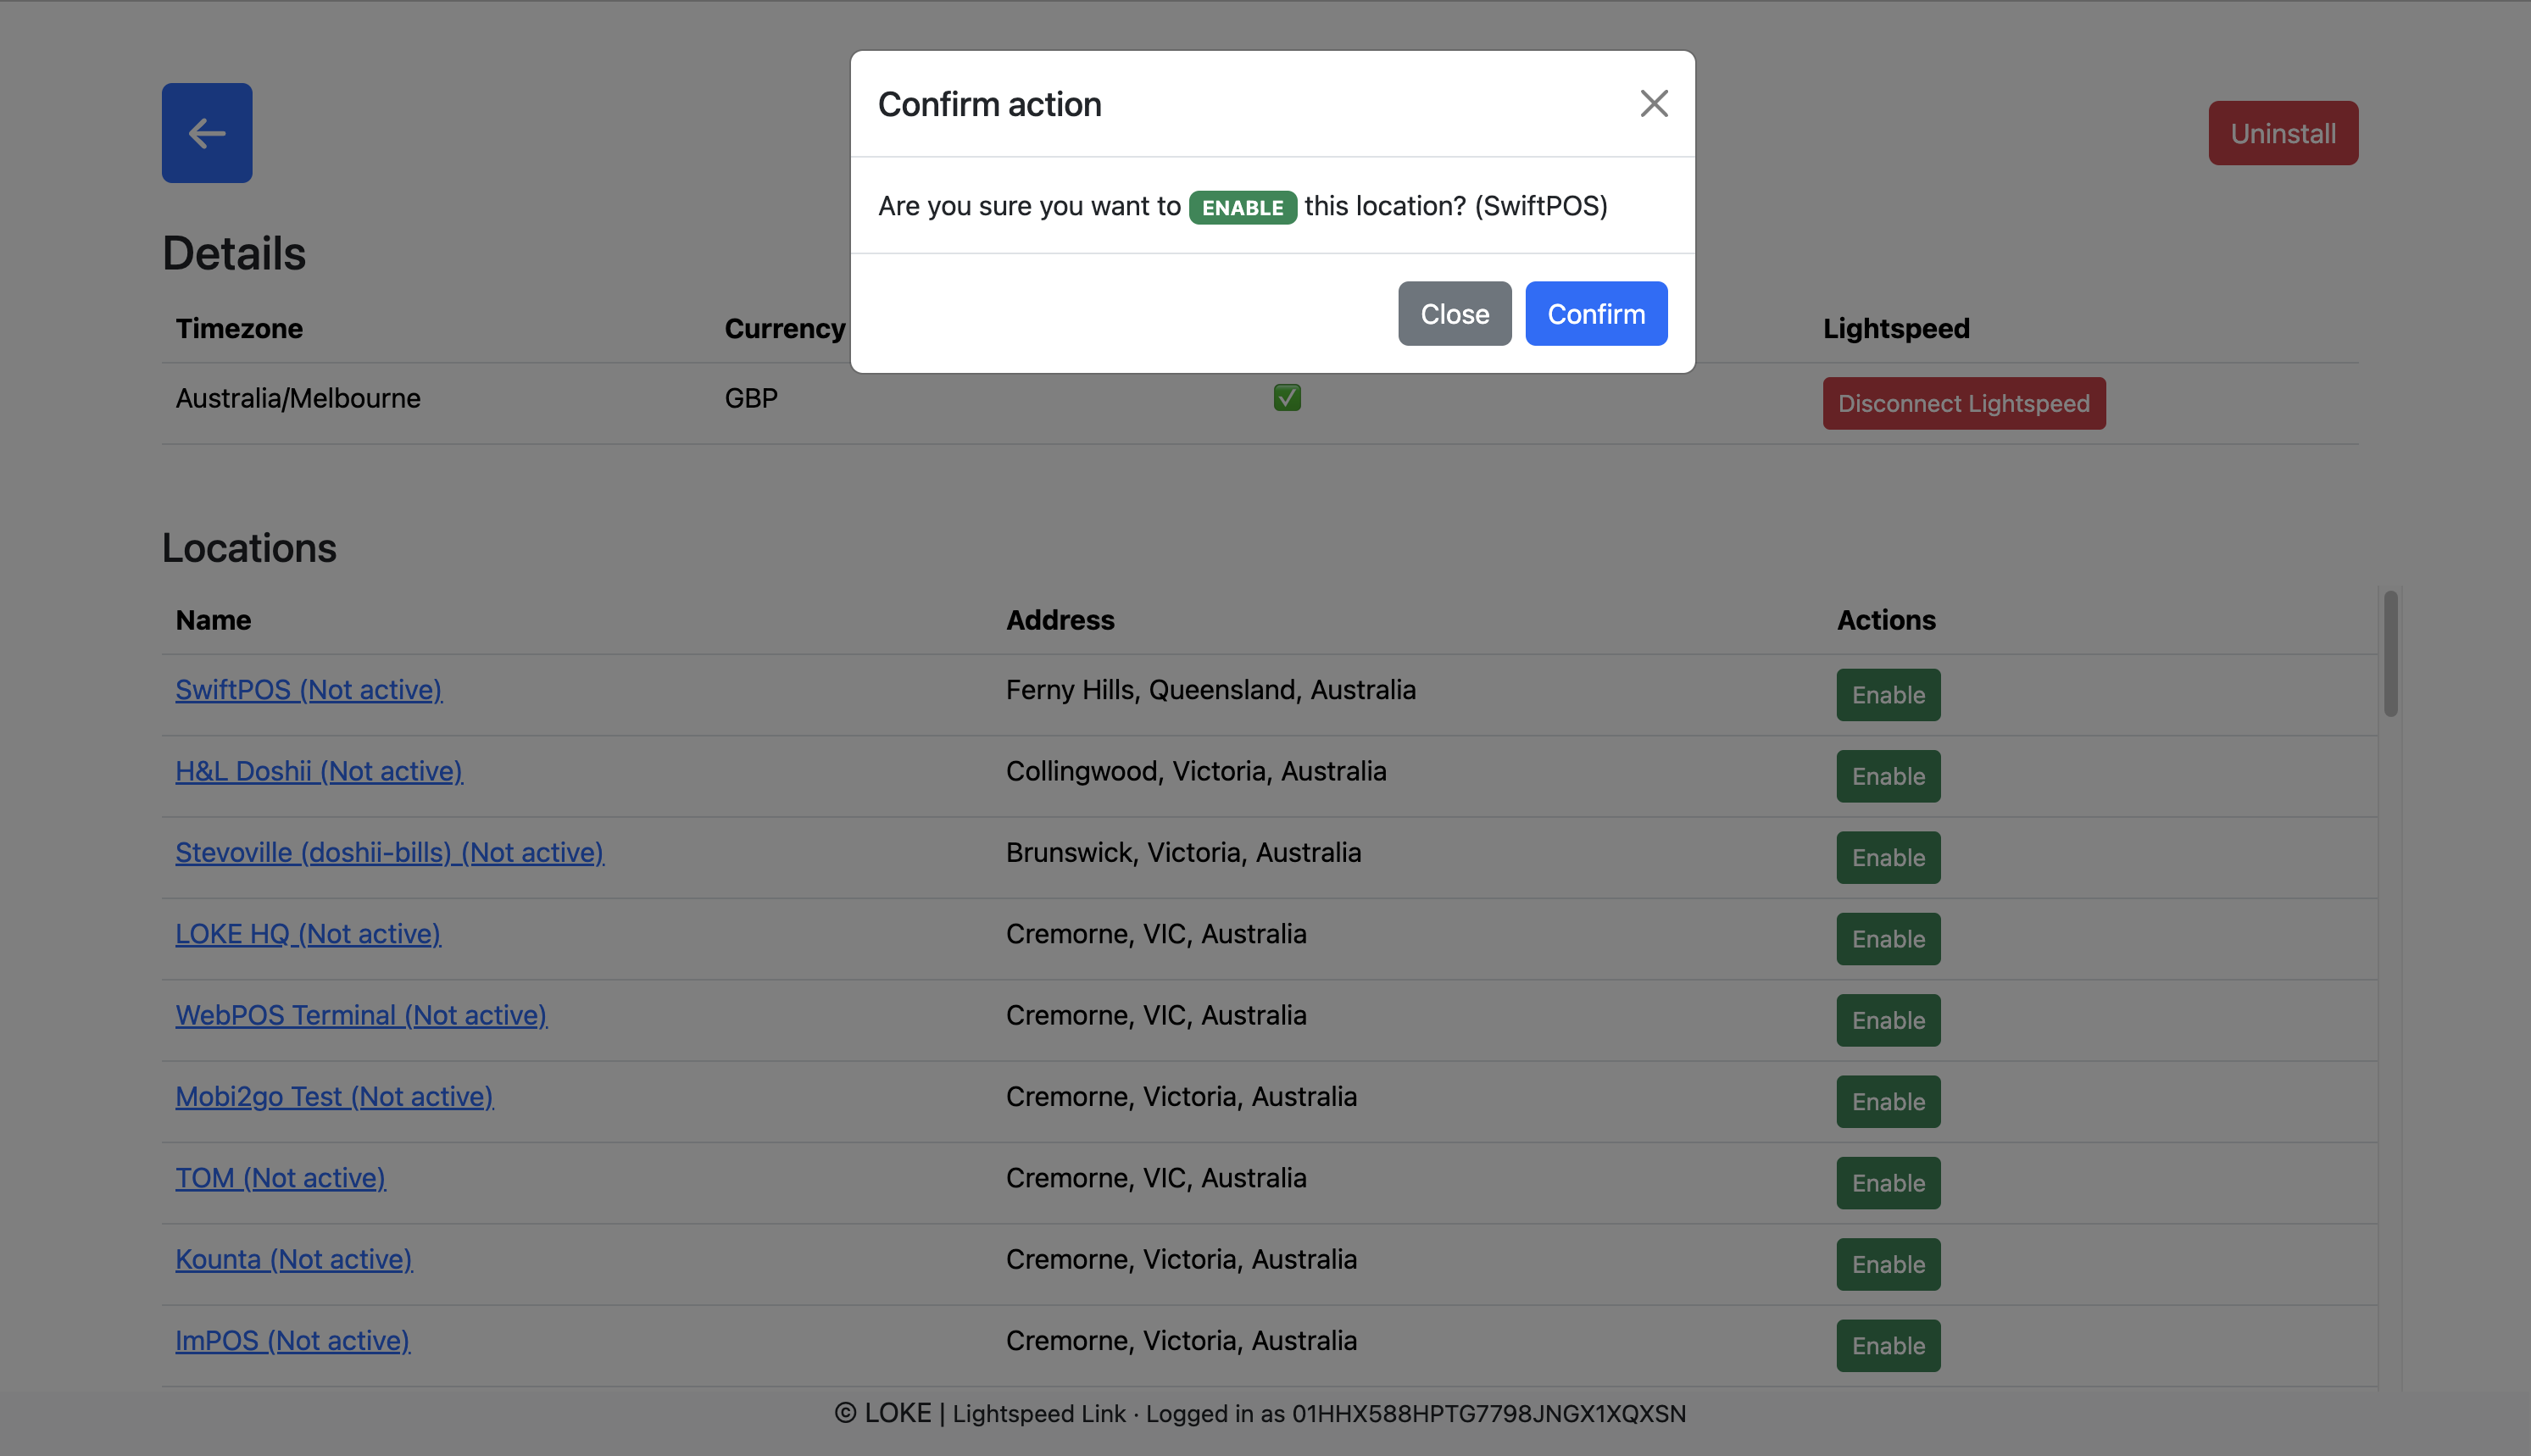Click the Lightspeed column header
Viewport: 2531px width, 1456px height.
click(1896, 328)
